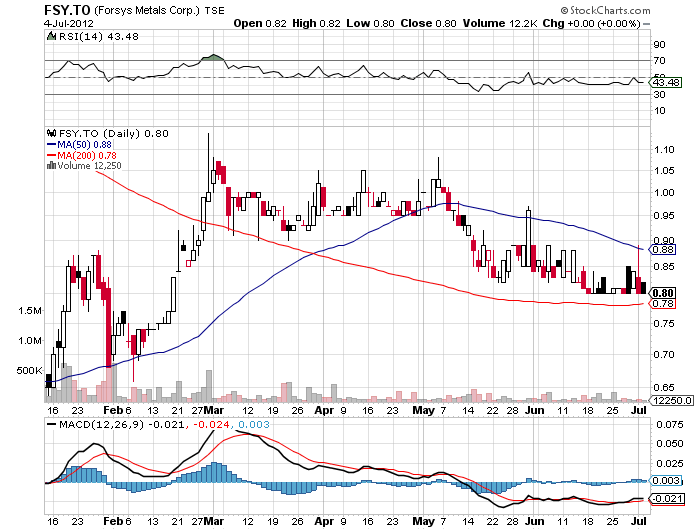
Task: Click the green 43.48 RSI axis tag
Action: 666,82
